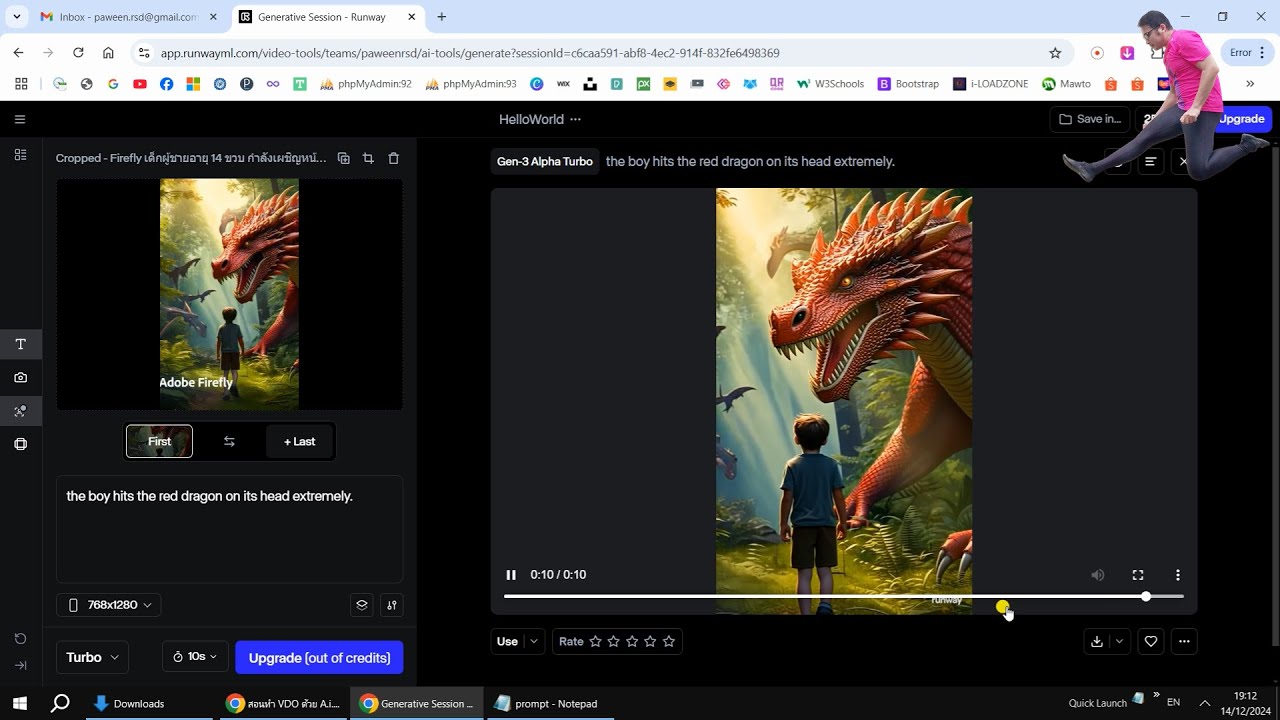Open the W3Schools bookmark
The image size is (1280, 720).
(x=830, y=84)
